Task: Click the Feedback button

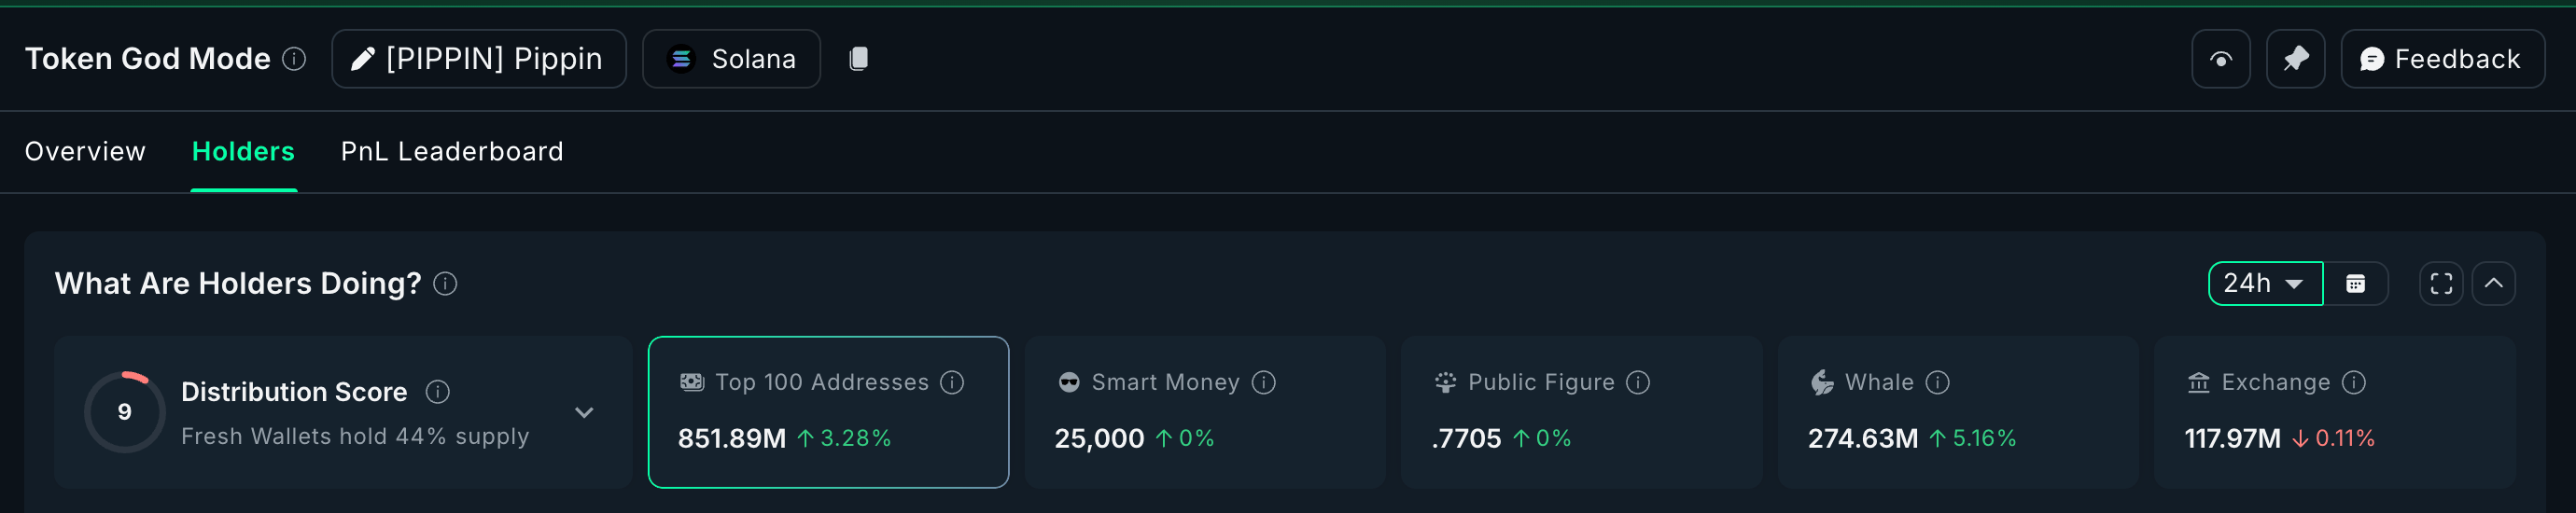Action: (x=2441, y=59)
